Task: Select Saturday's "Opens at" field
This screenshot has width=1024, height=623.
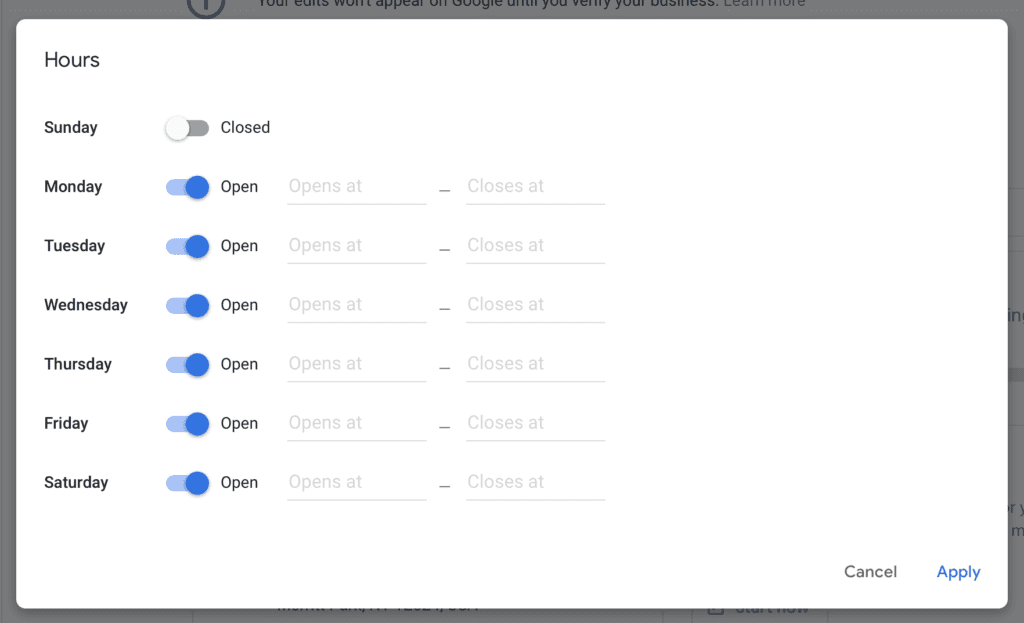Action: (x=356, y=482)
